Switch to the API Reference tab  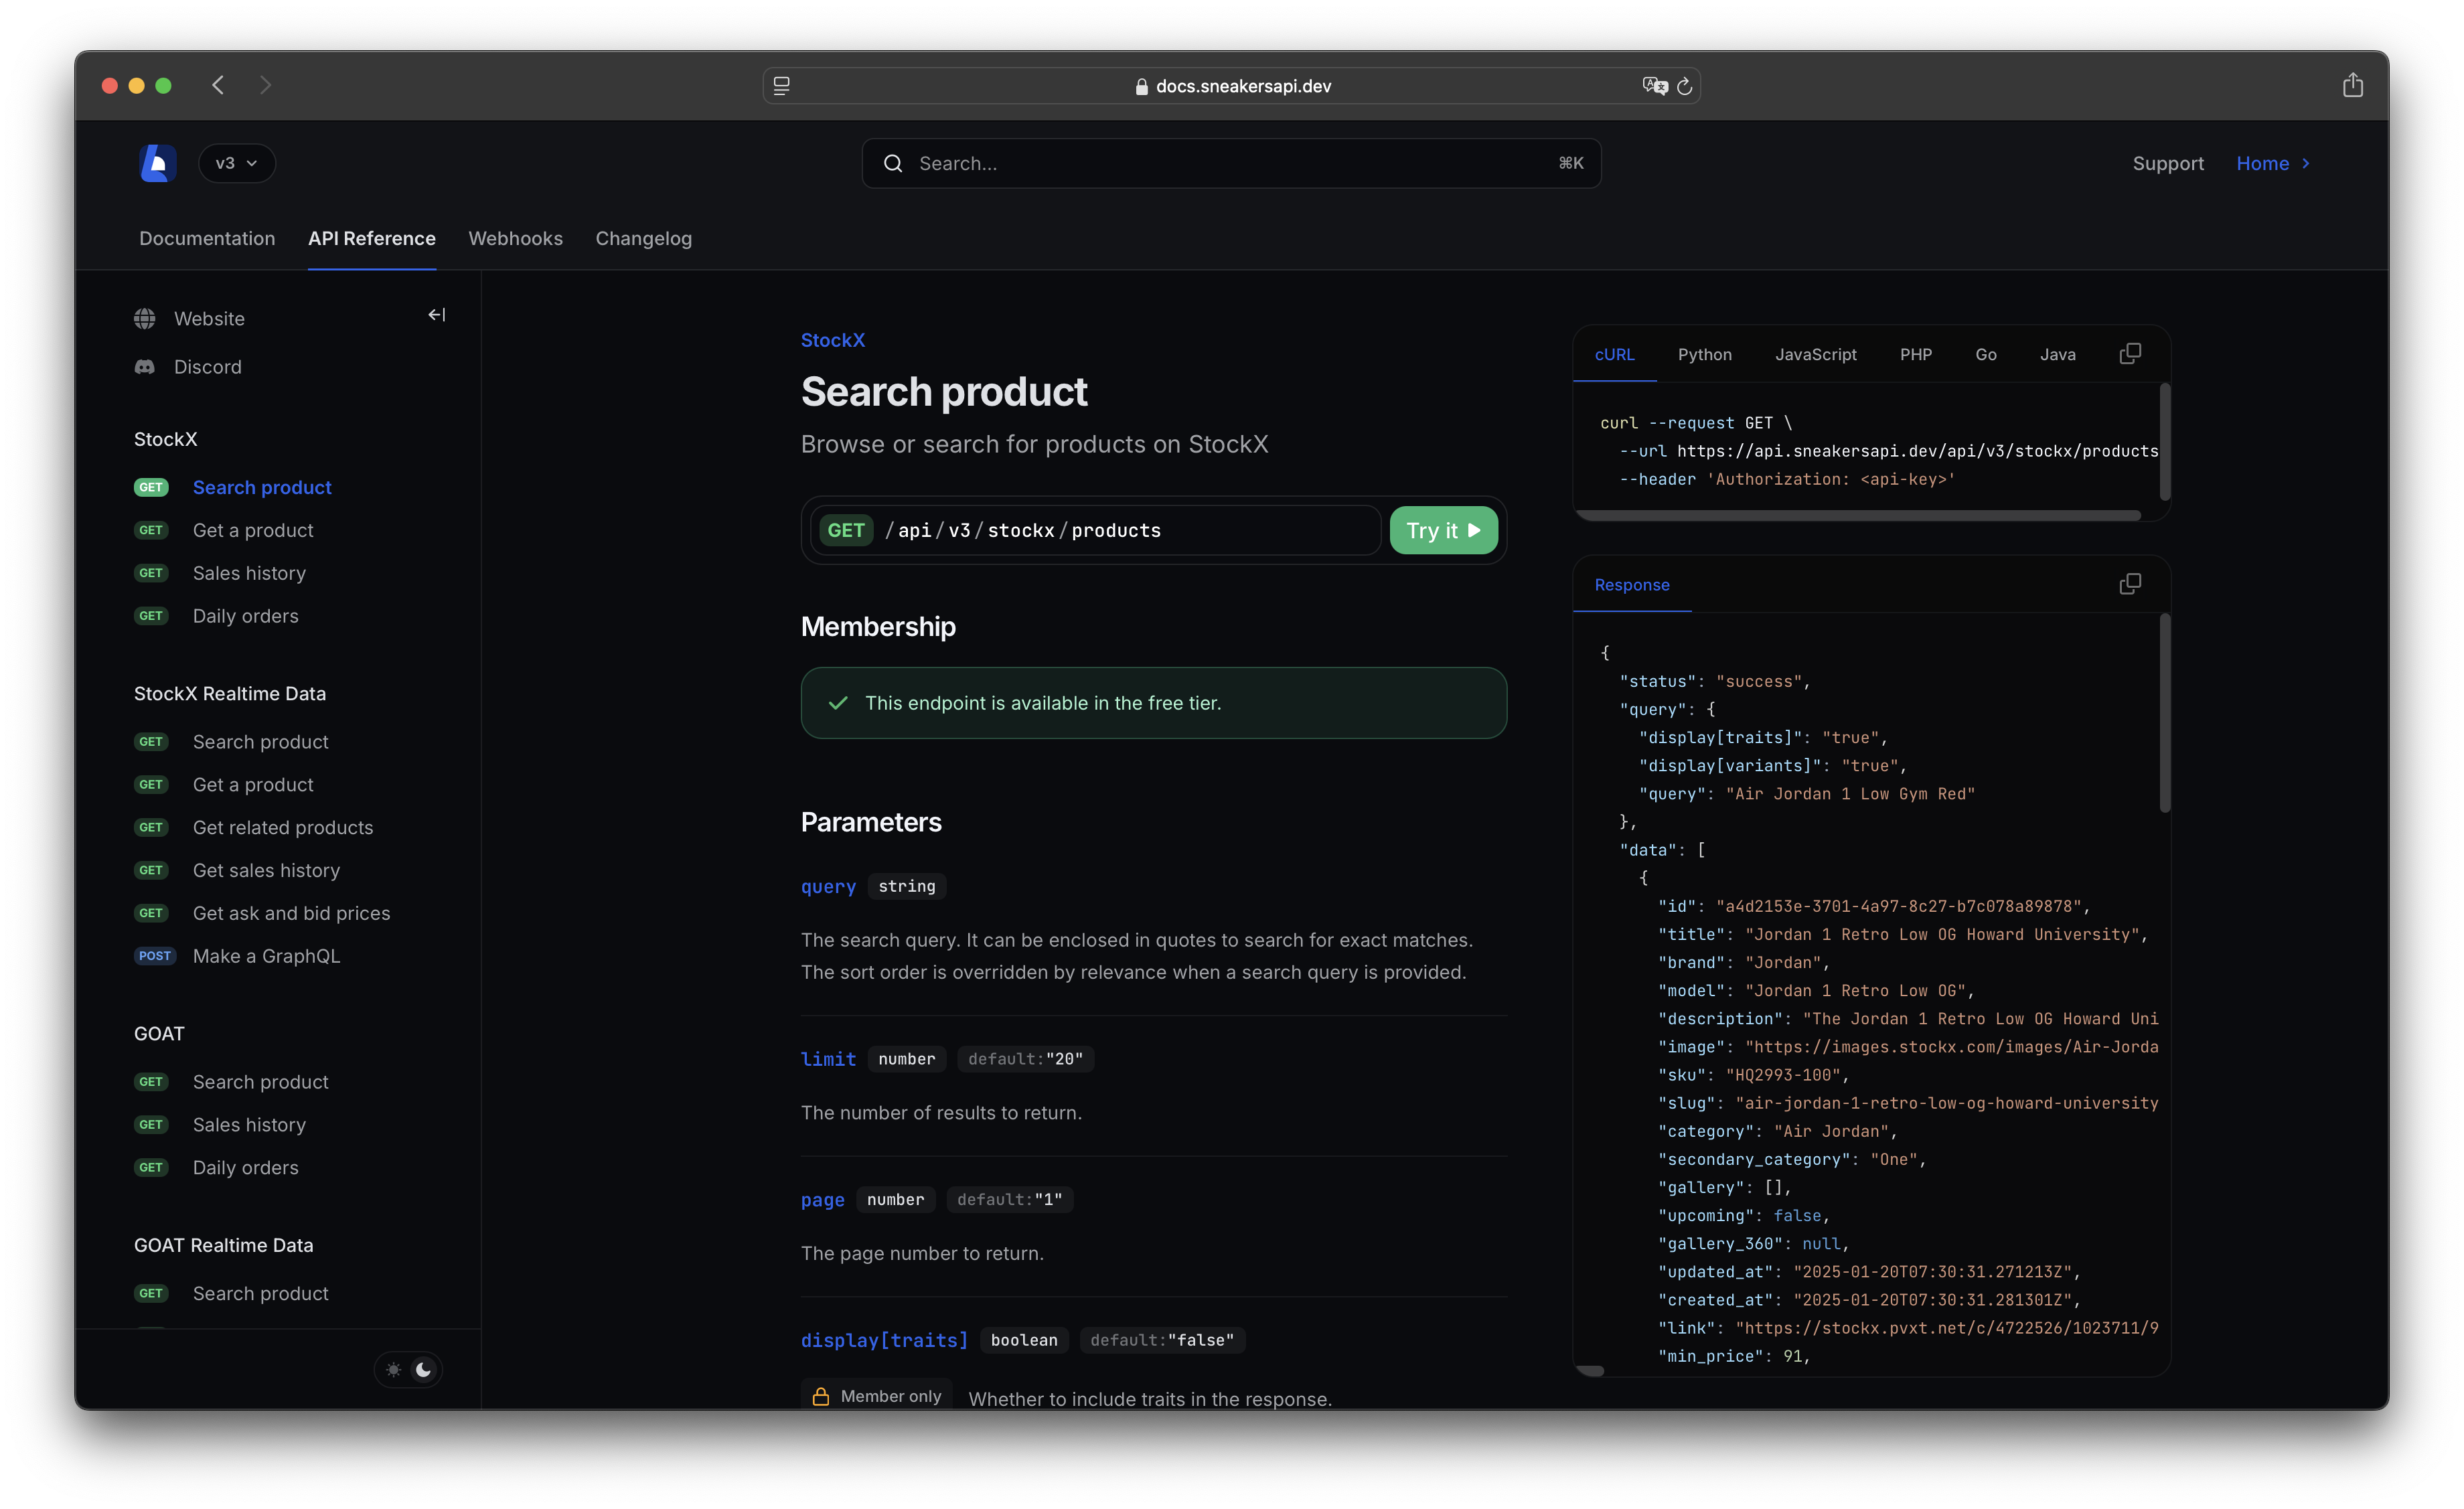372,238
